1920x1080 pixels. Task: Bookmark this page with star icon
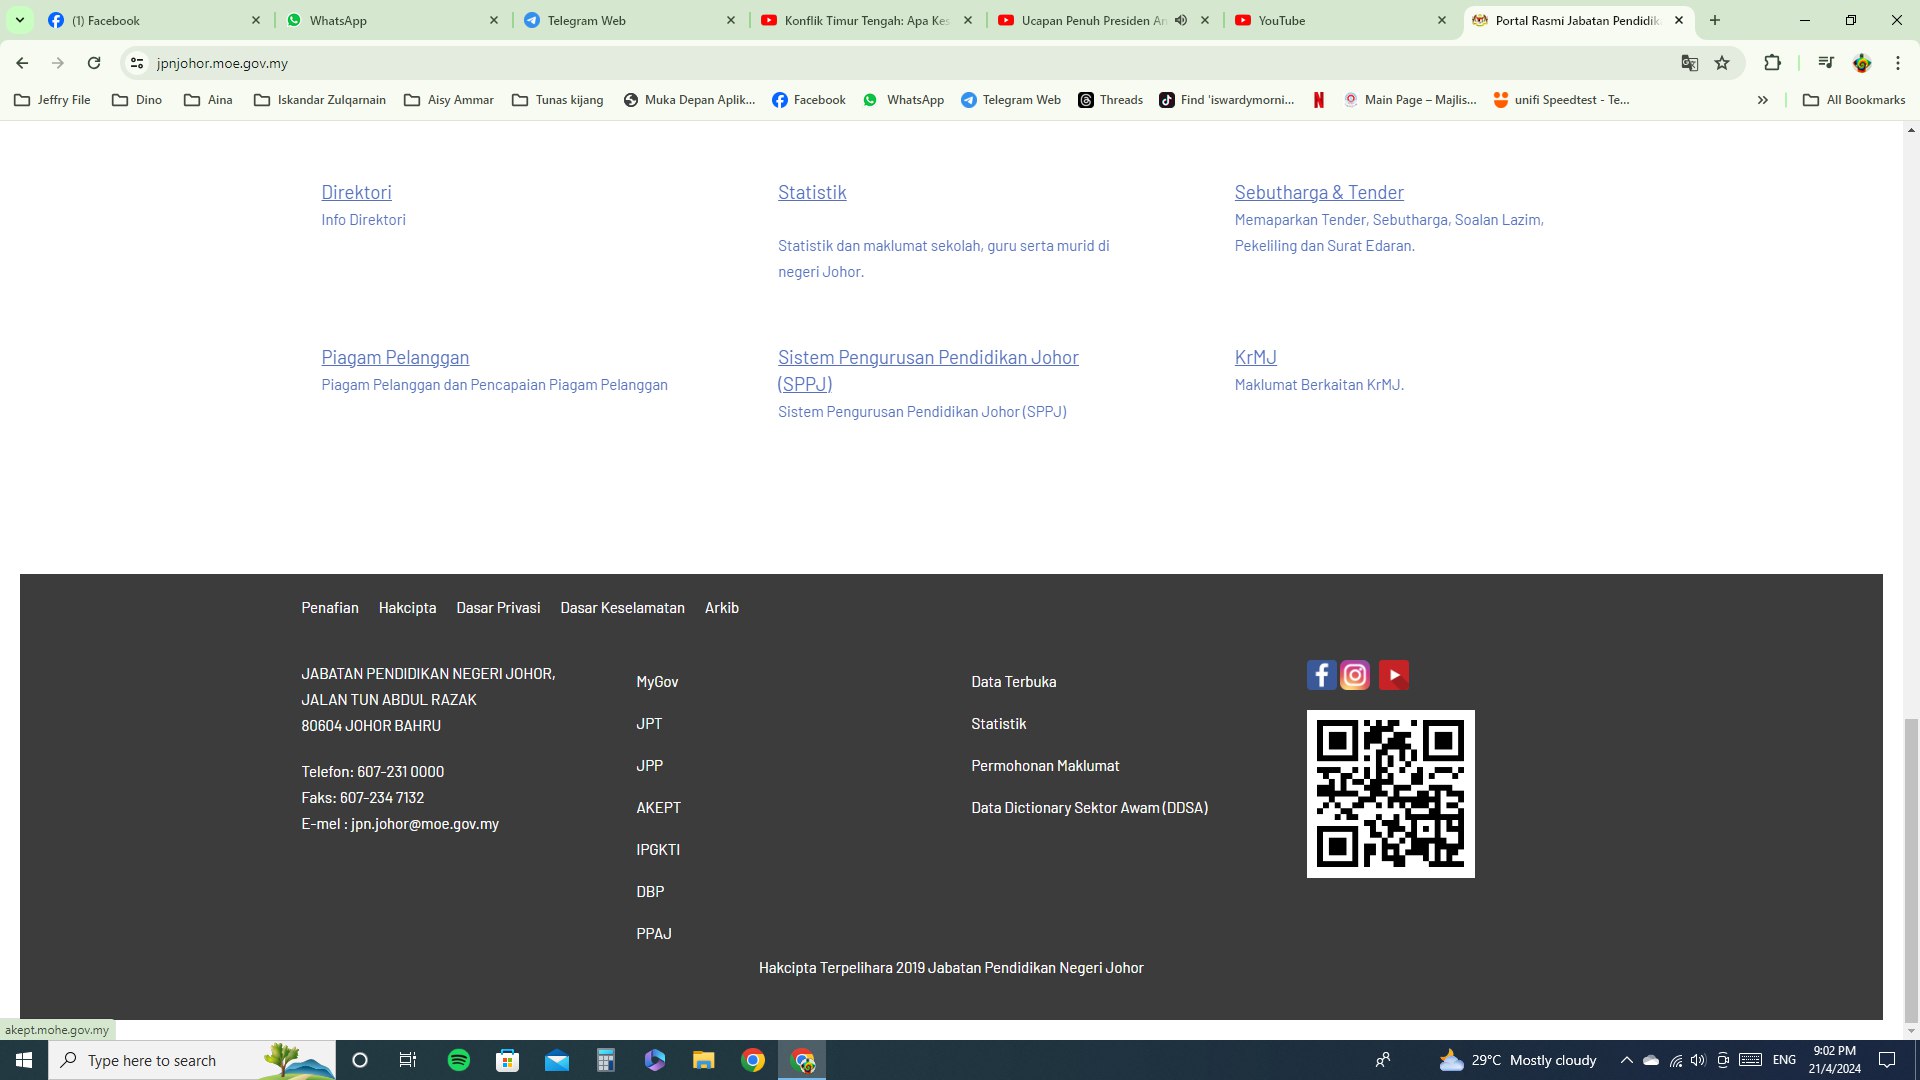[x=1722, y=63]
